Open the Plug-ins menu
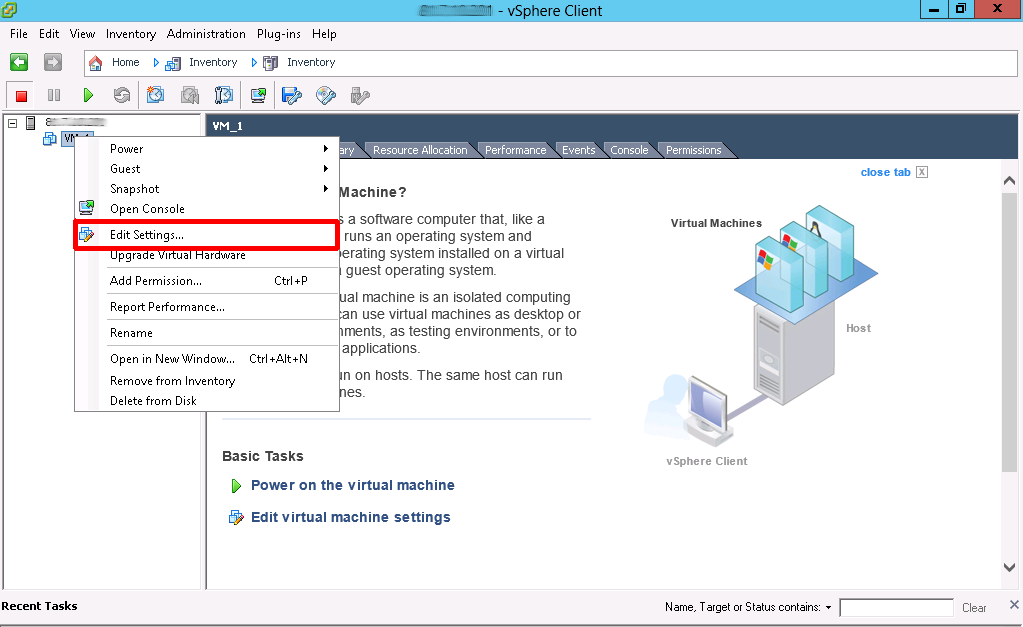1023x627 pixels. (x=279, y=34)
